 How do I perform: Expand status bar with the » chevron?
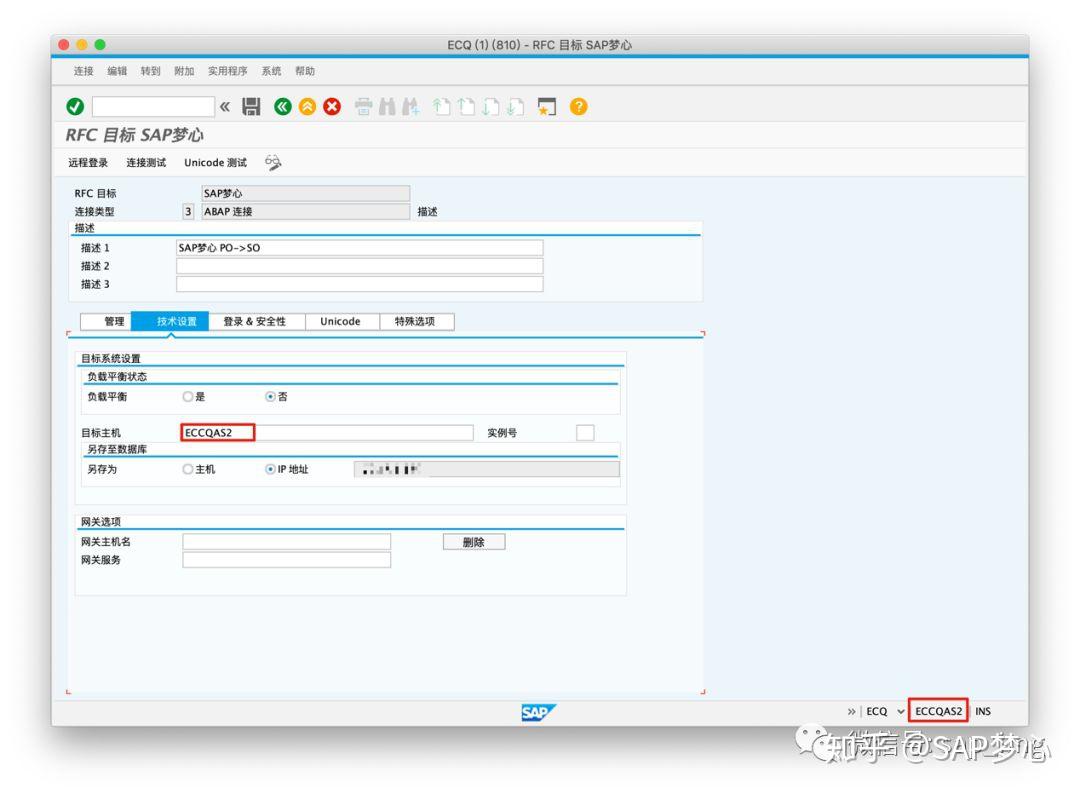(851, 711)
